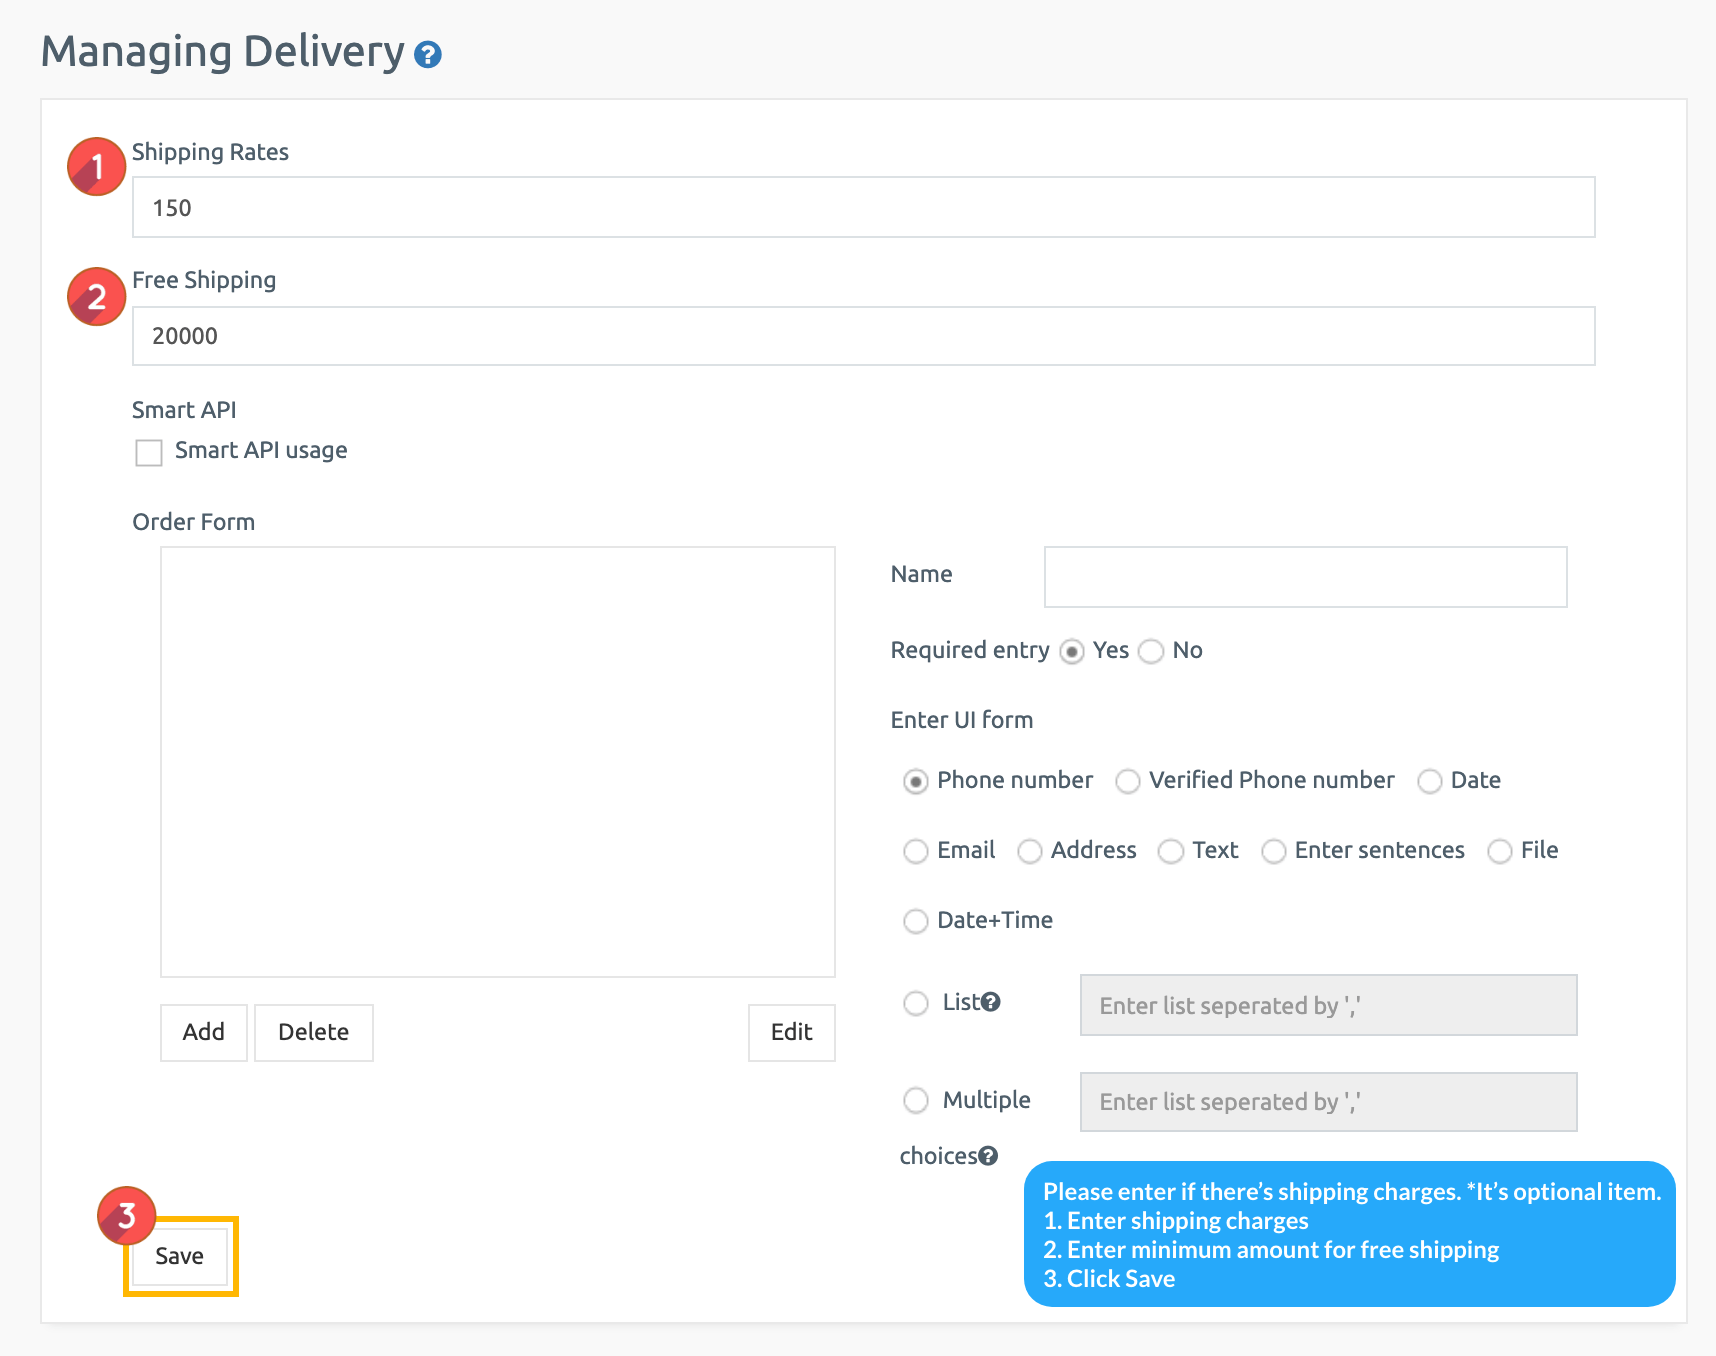Click the Add button under Order Form
1716x1356 pixels.
[204, 1033]
